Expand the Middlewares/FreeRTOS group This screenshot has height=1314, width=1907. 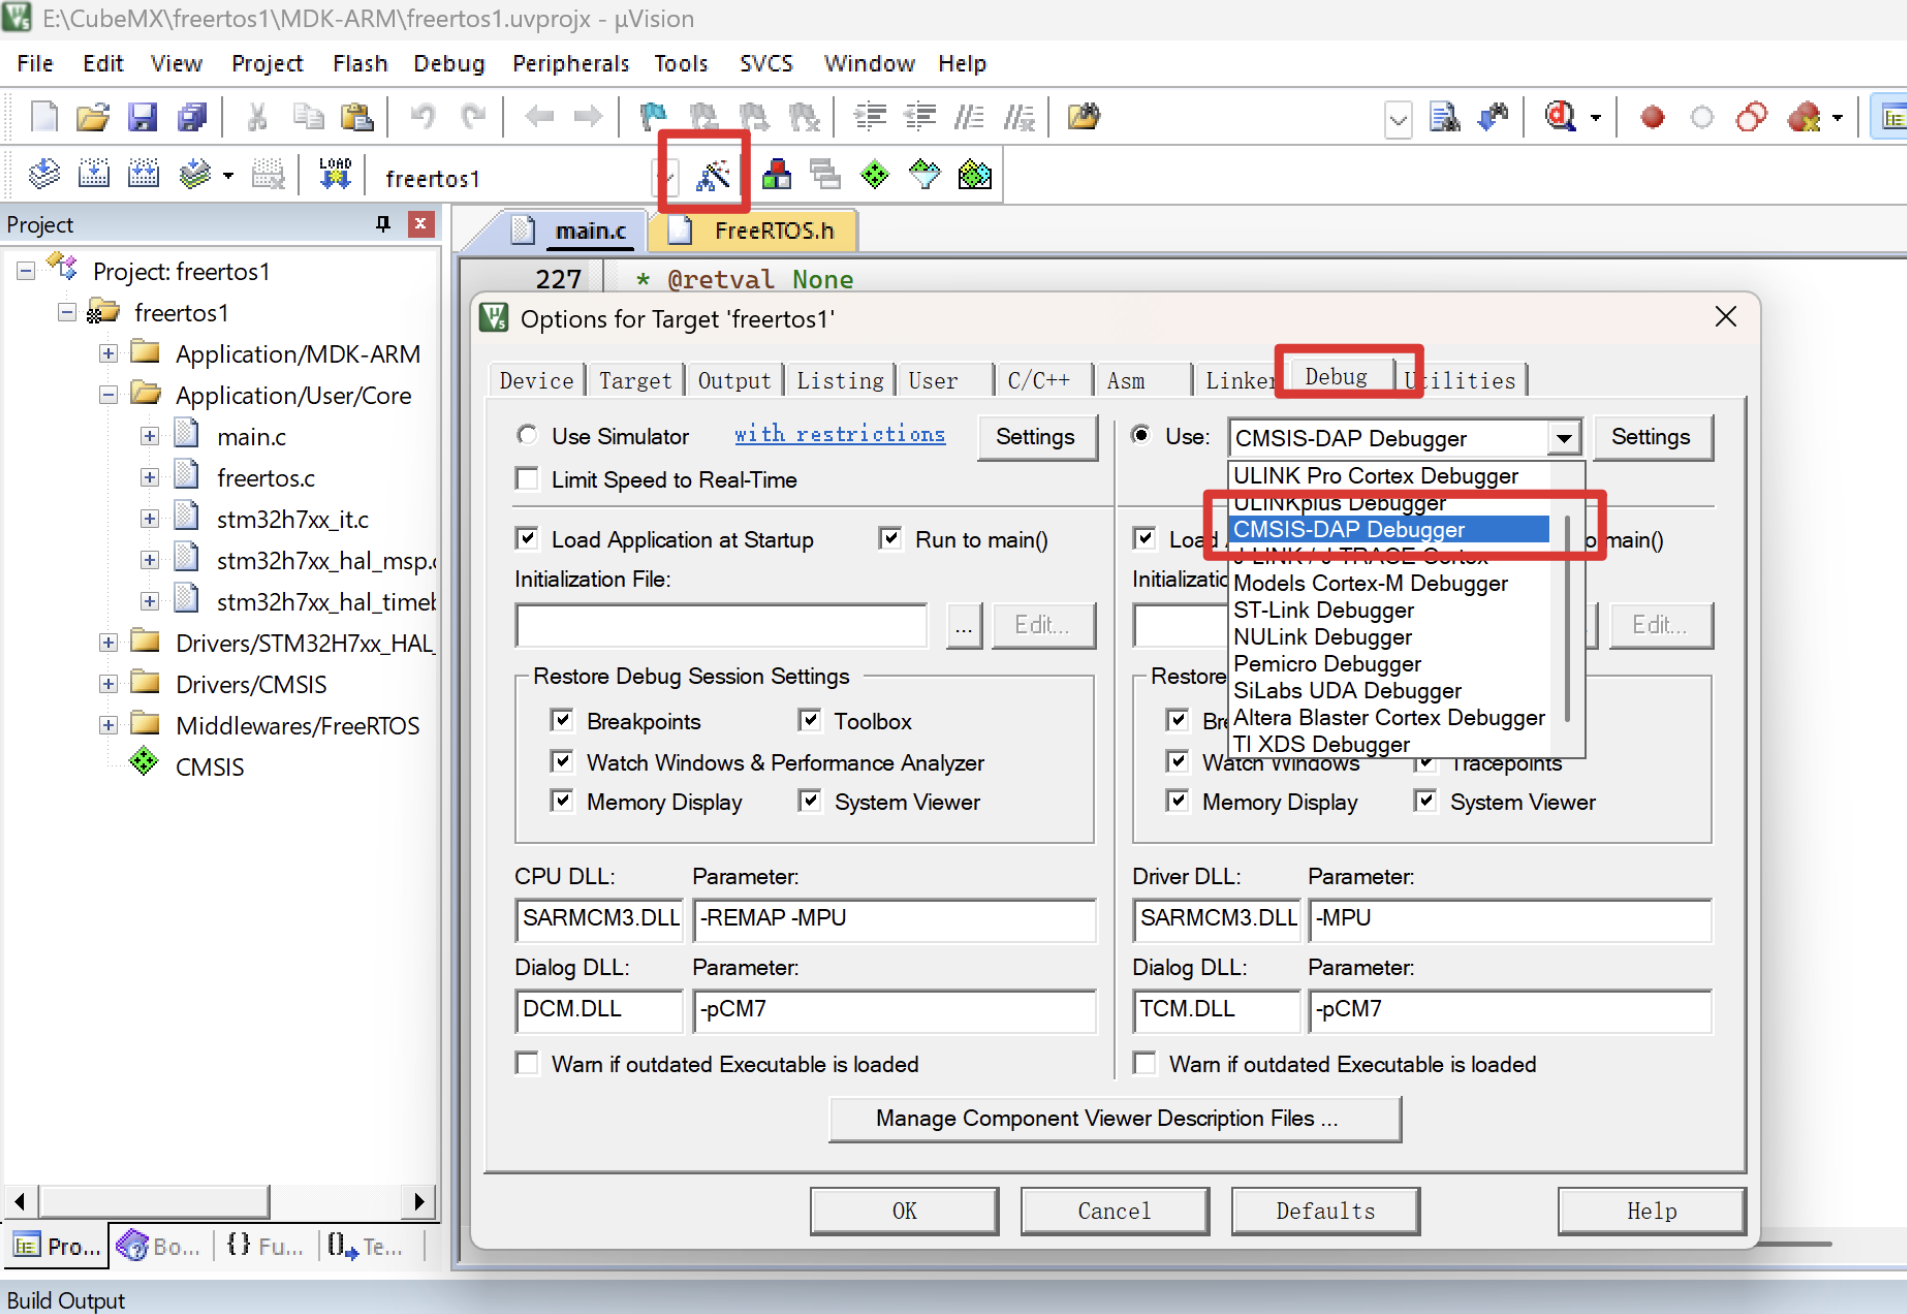108,725
